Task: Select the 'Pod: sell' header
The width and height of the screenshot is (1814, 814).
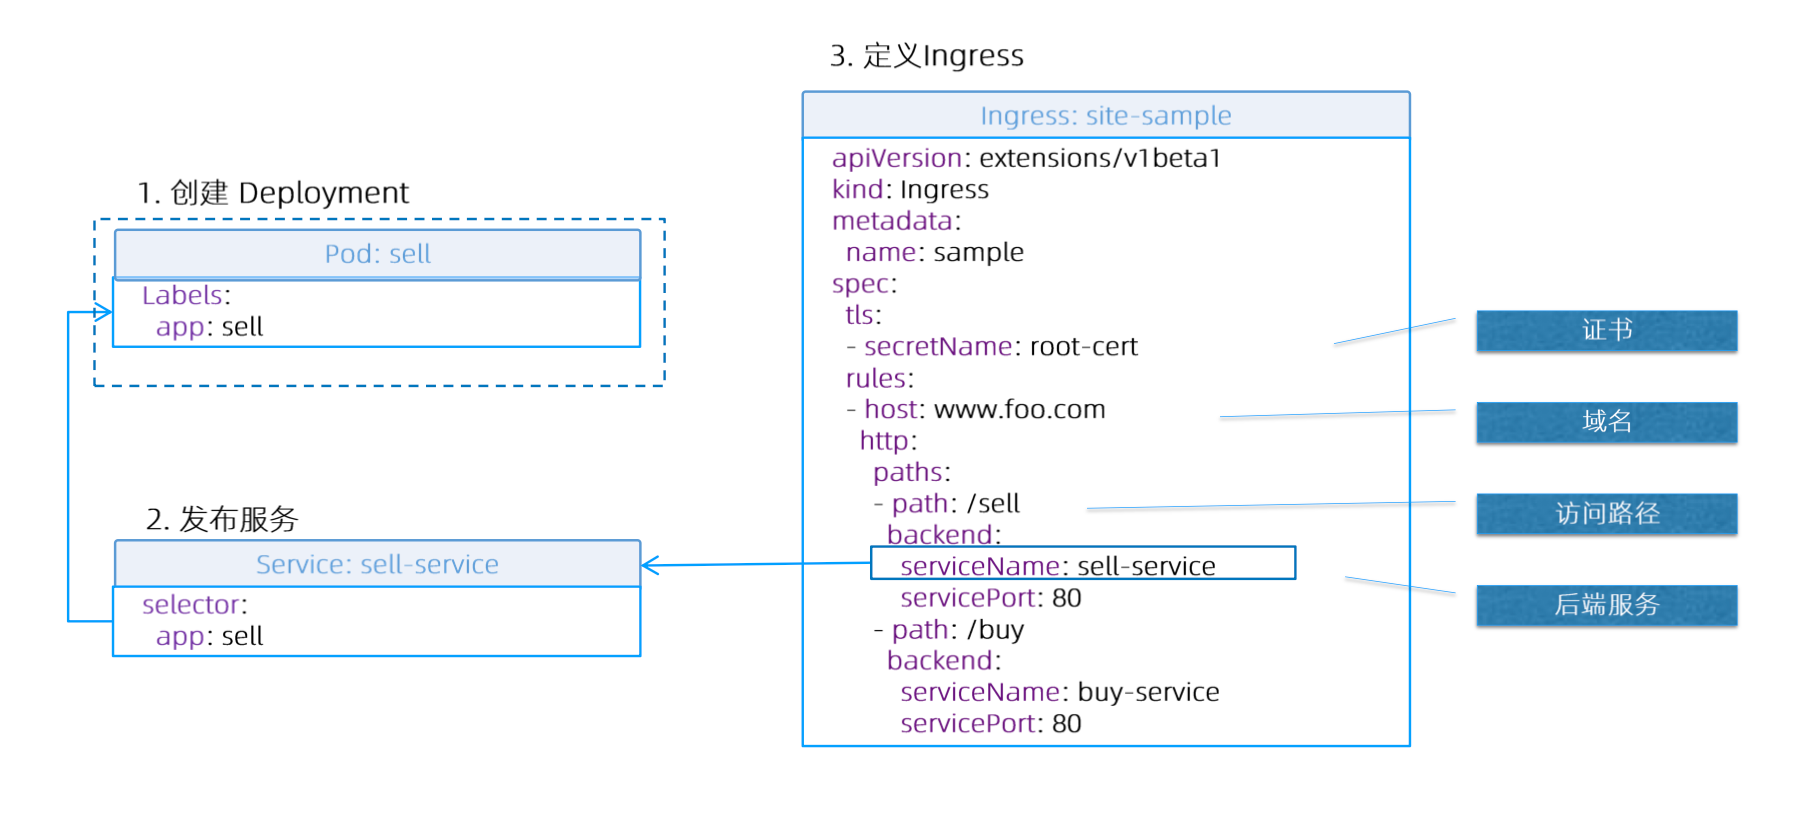Action: 377,254
